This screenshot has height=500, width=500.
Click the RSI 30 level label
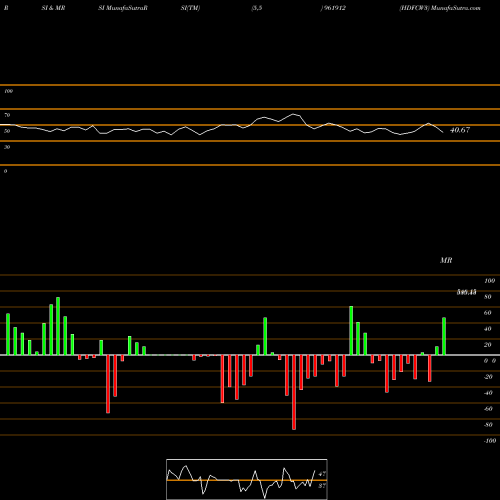(x=7, y=147)
